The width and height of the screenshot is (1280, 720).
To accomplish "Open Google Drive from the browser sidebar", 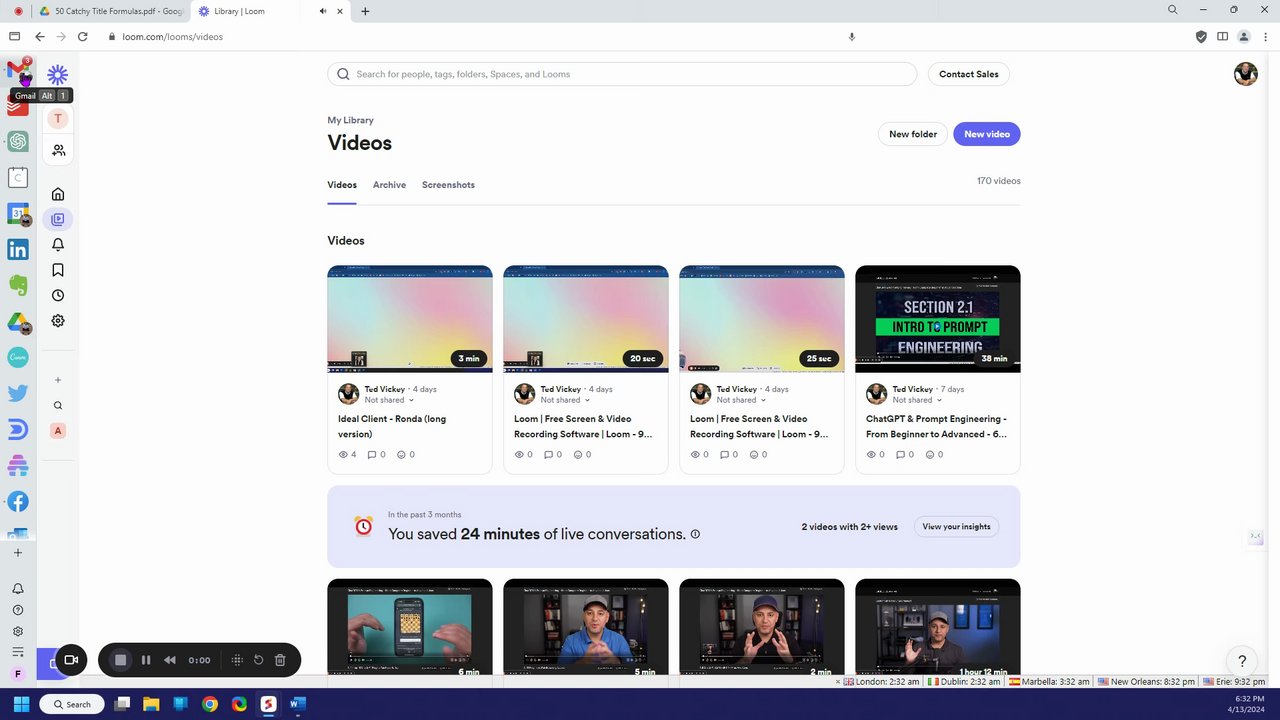I will click(x=18, y=321).
